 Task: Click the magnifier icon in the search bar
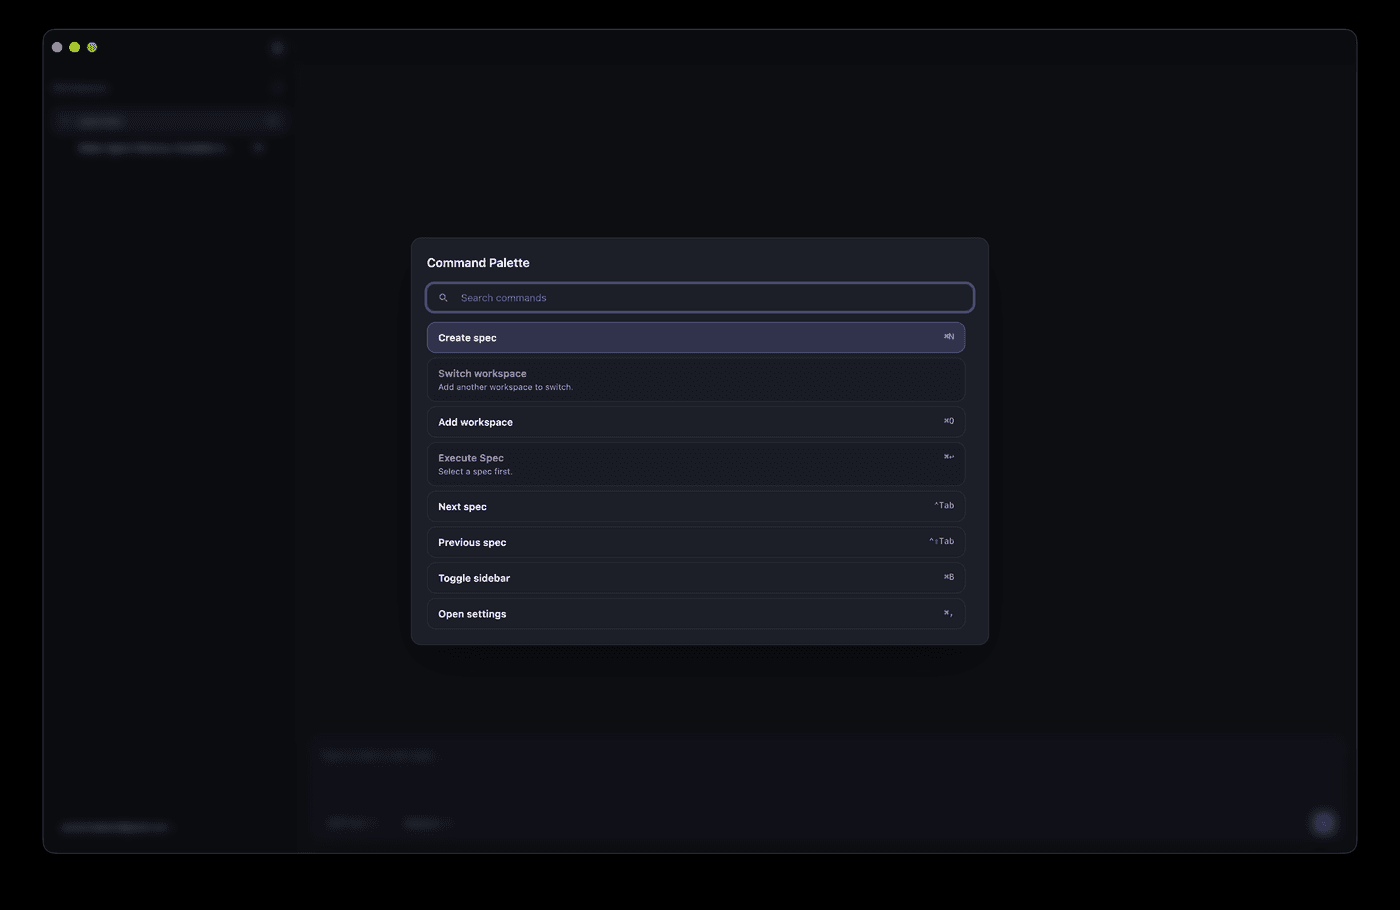coord(443,298)
